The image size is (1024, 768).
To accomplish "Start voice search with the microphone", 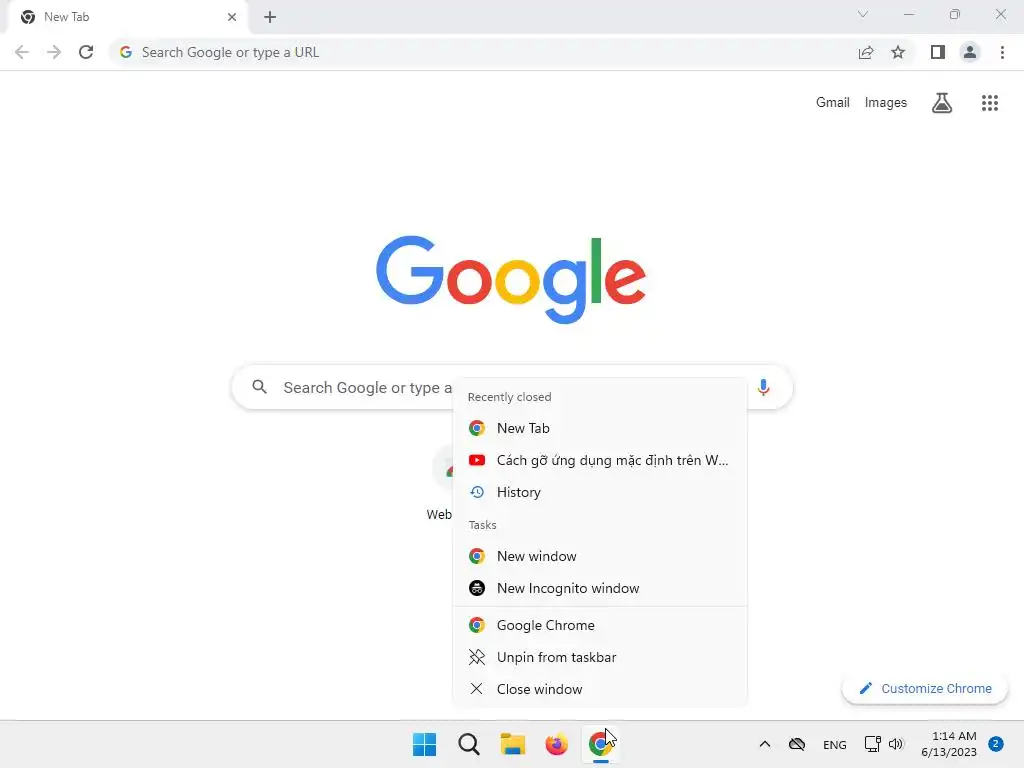I will pos(763,387).
